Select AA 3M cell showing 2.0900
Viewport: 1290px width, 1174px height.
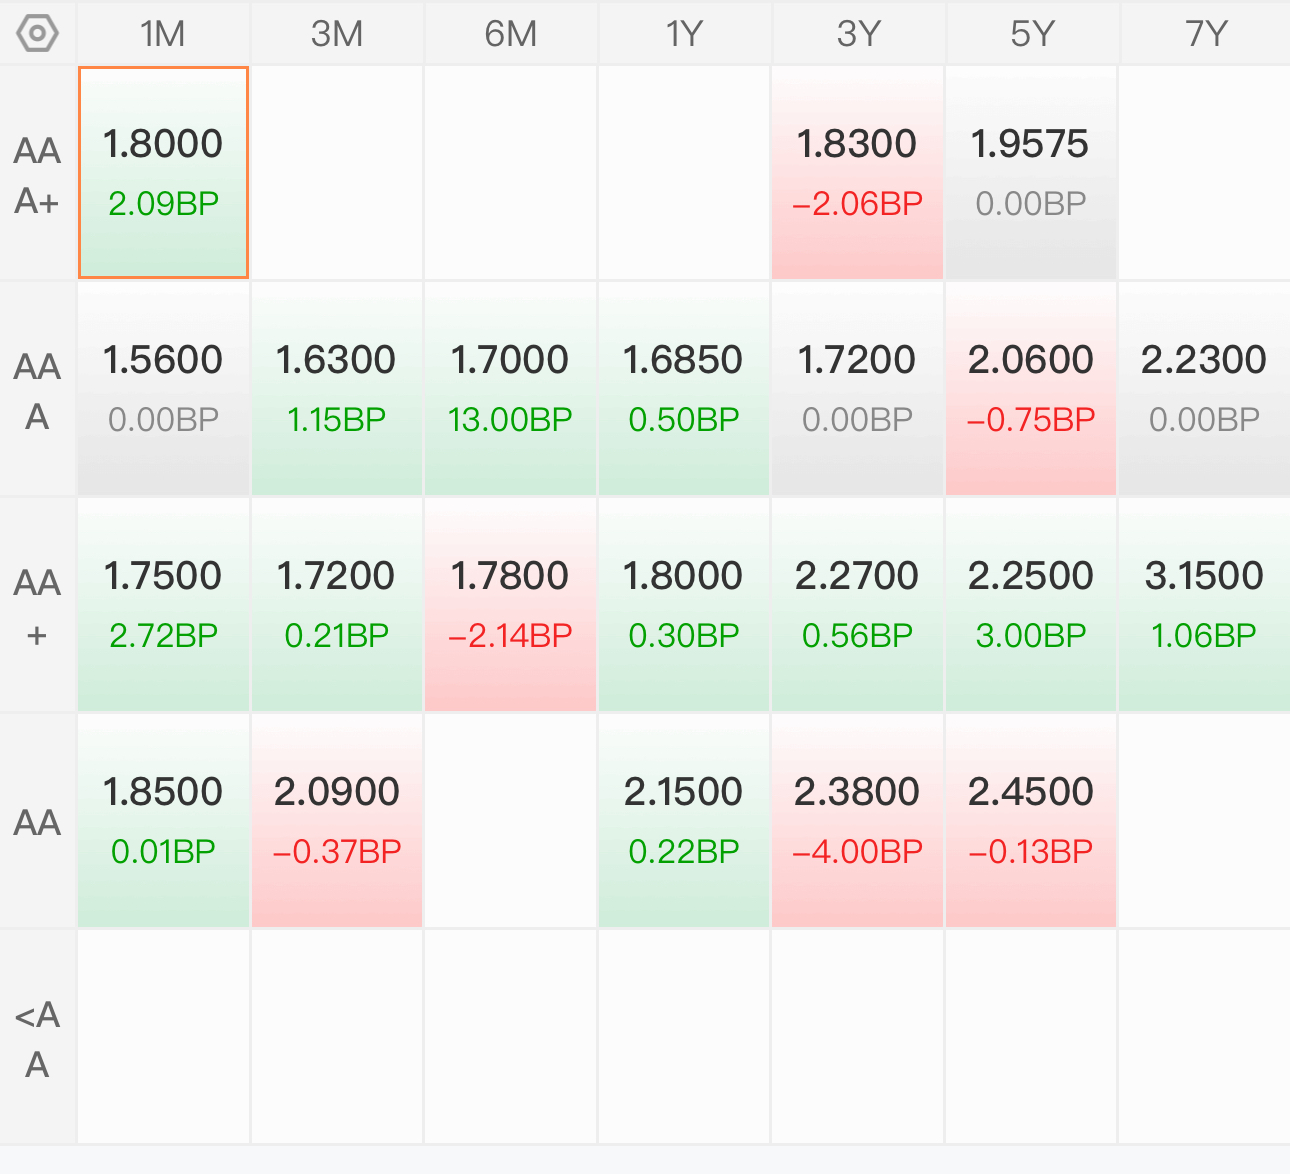337,820
